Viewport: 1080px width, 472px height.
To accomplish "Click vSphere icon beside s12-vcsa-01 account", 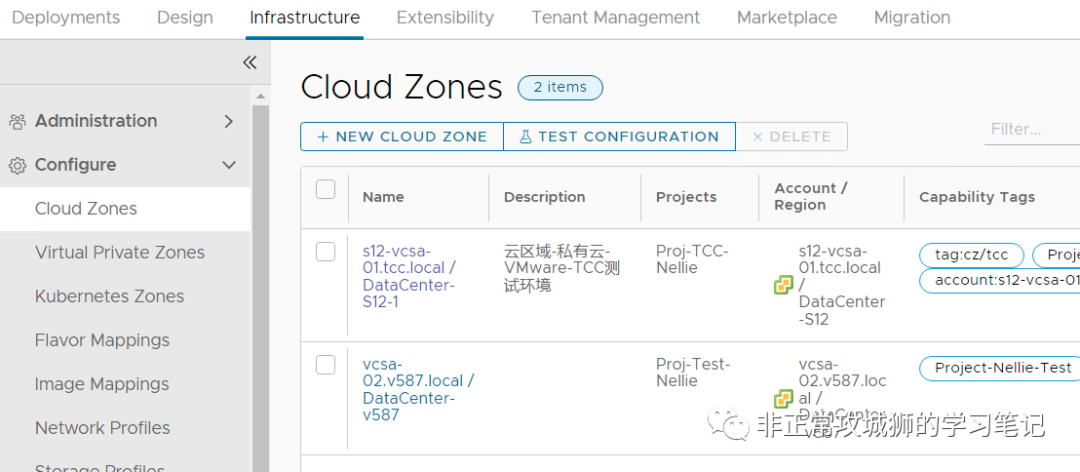I will (784, 285).
